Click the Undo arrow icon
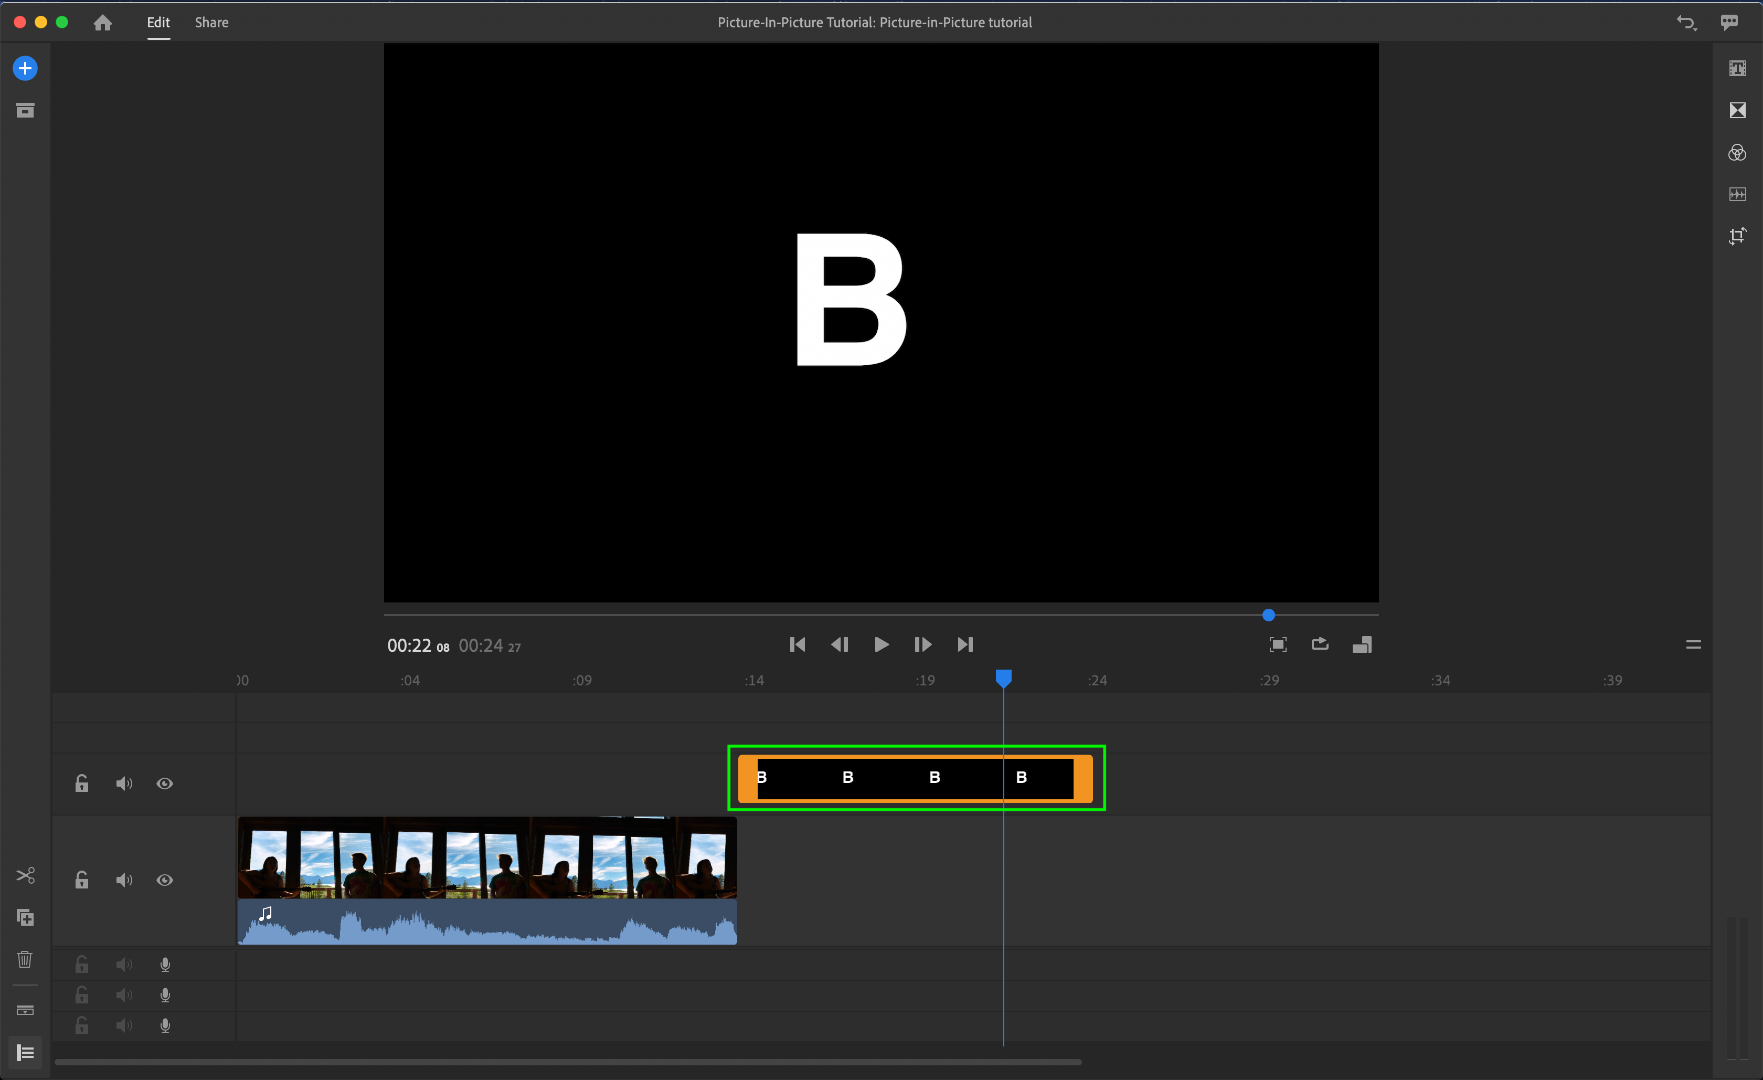The width and height of the screenshot is (1763, 1080). [x=1686, y=22]
